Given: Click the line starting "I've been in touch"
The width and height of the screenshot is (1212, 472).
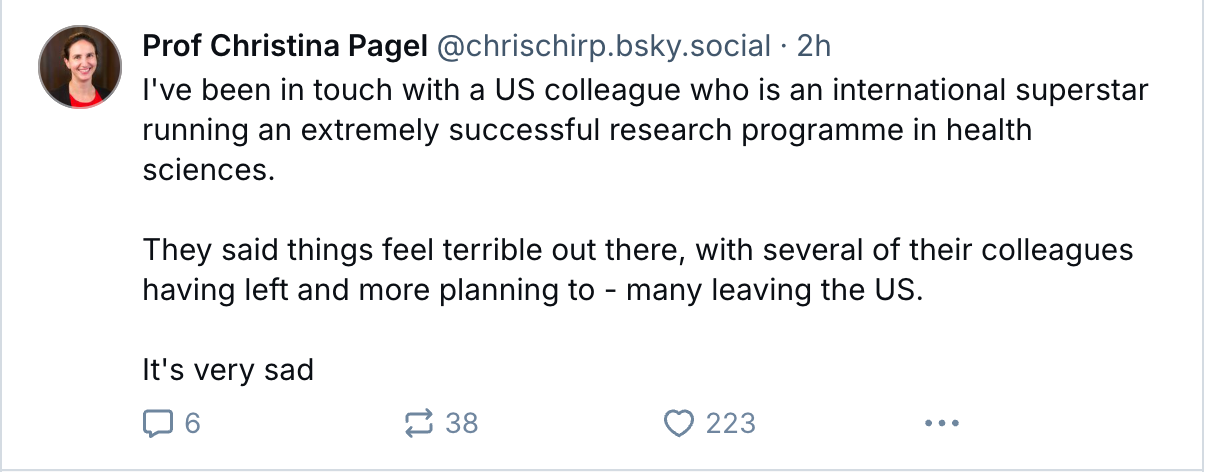Looking at the screenshot, I should (646, 91).
